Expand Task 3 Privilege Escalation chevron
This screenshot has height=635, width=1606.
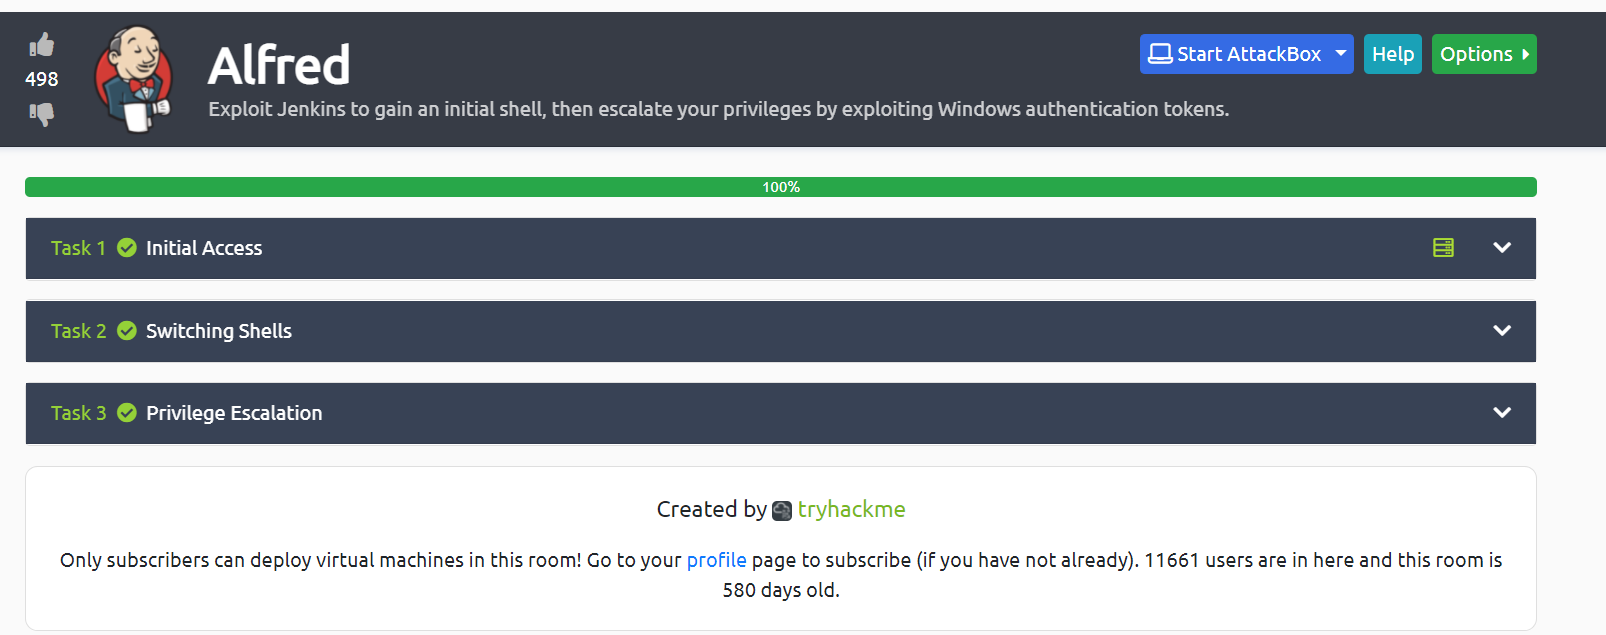[1500, 412]
